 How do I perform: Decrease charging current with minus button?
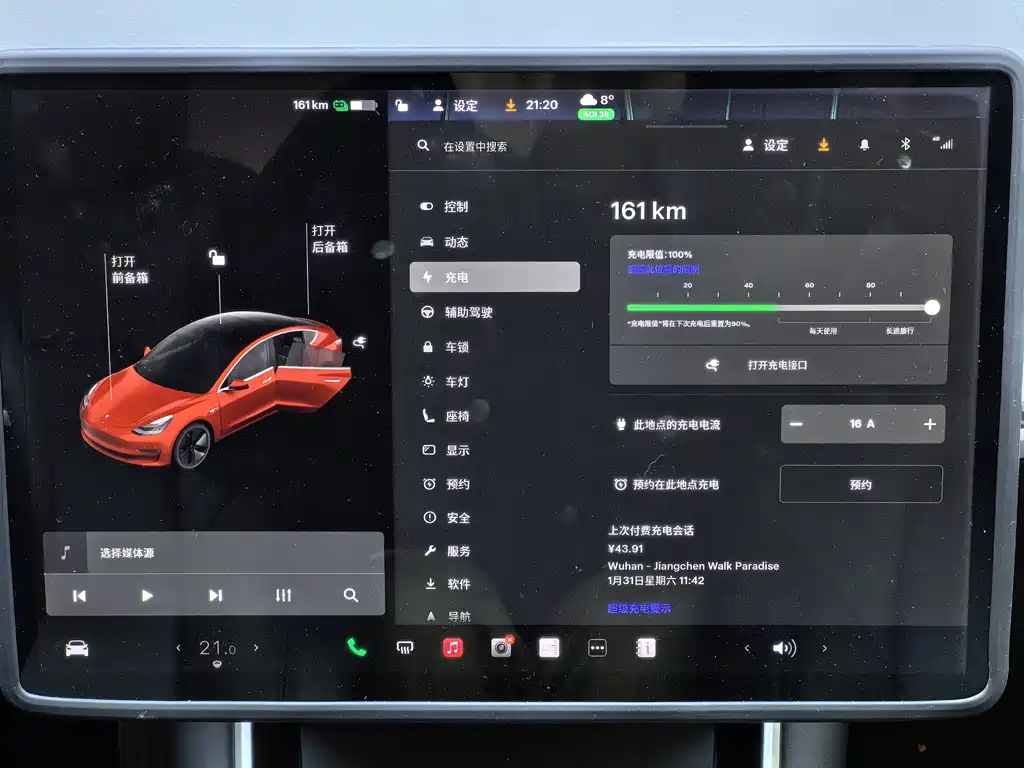coord(796,424)
